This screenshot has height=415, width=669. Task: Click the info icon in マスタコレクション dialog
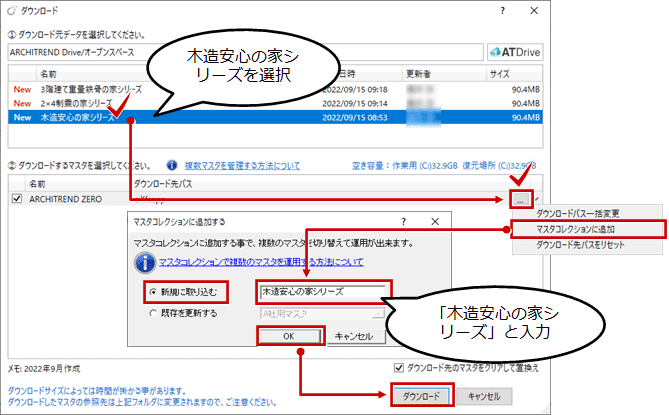[145, 262]
